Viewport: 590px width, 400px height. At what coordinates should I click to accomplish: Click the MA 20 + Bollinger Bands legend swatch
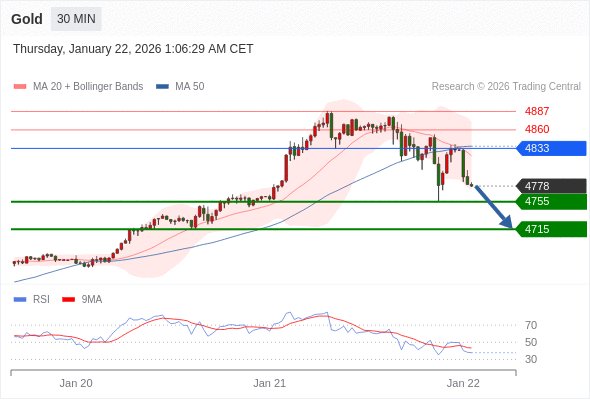point(20,87)
